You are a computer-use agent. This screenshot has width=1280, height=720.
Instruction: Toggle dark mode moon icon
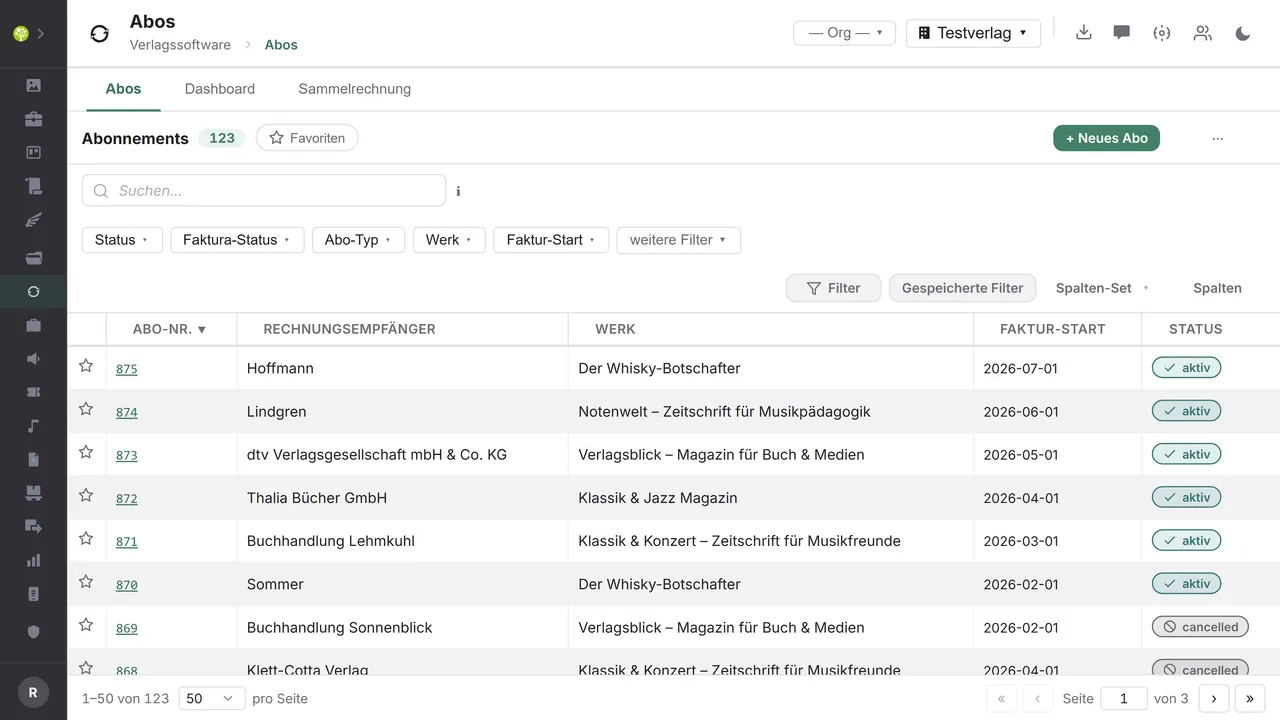click(1243, 33)
